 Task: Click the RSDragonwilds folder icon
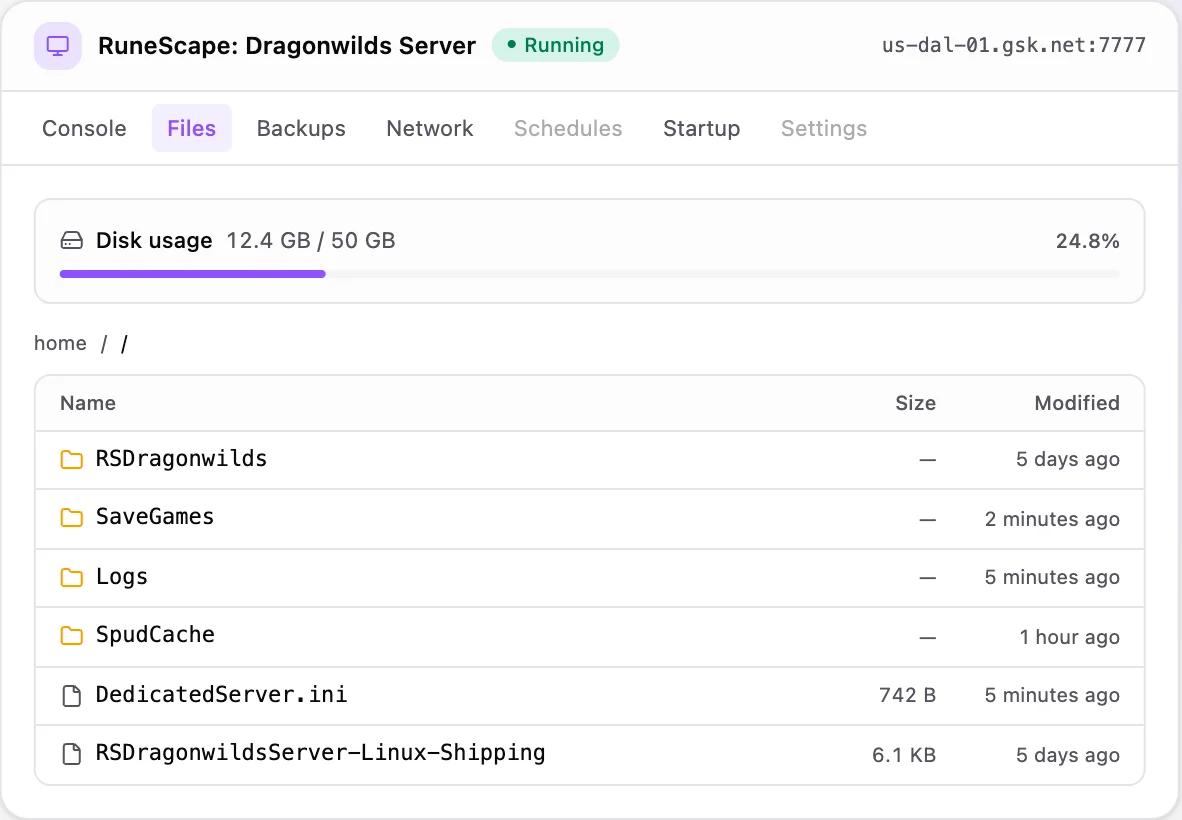[x=72, y=459]
